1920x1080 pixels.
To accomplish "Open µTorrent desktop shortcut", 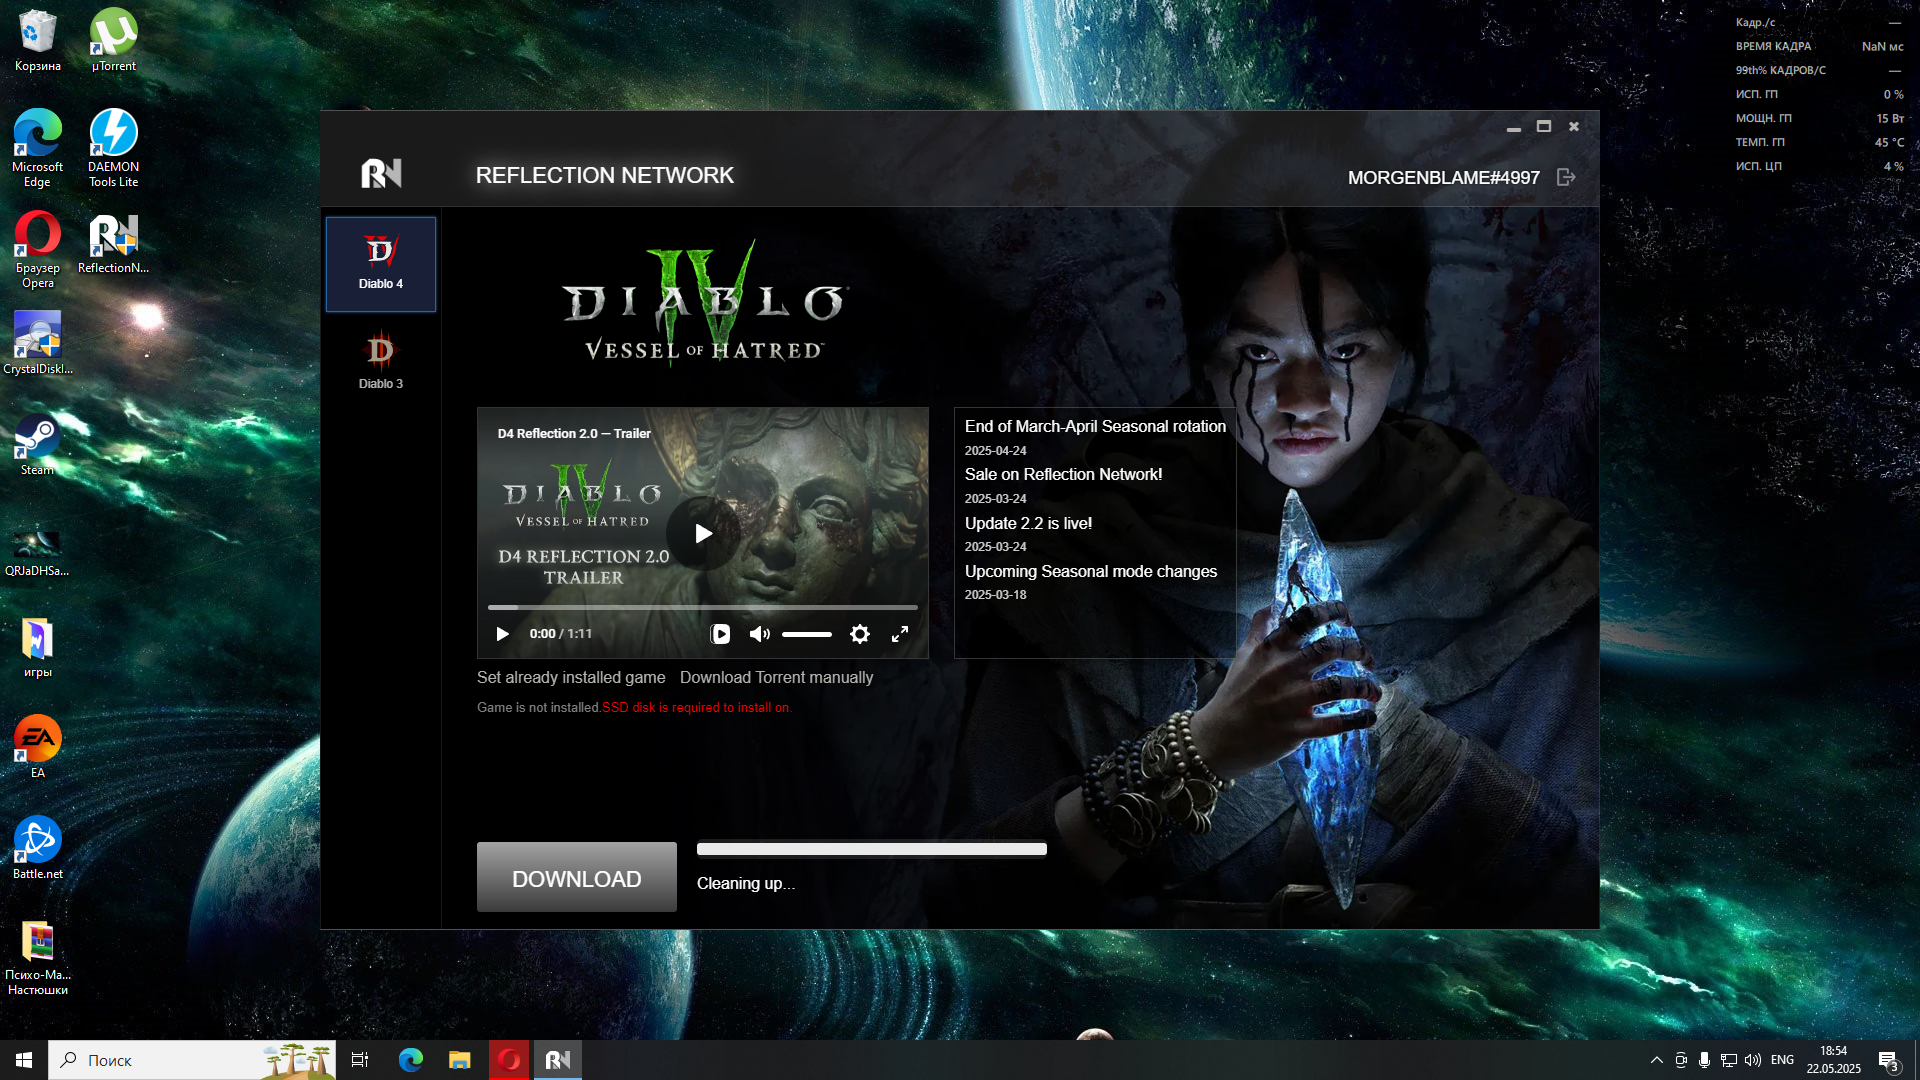I will pos(114,40).
